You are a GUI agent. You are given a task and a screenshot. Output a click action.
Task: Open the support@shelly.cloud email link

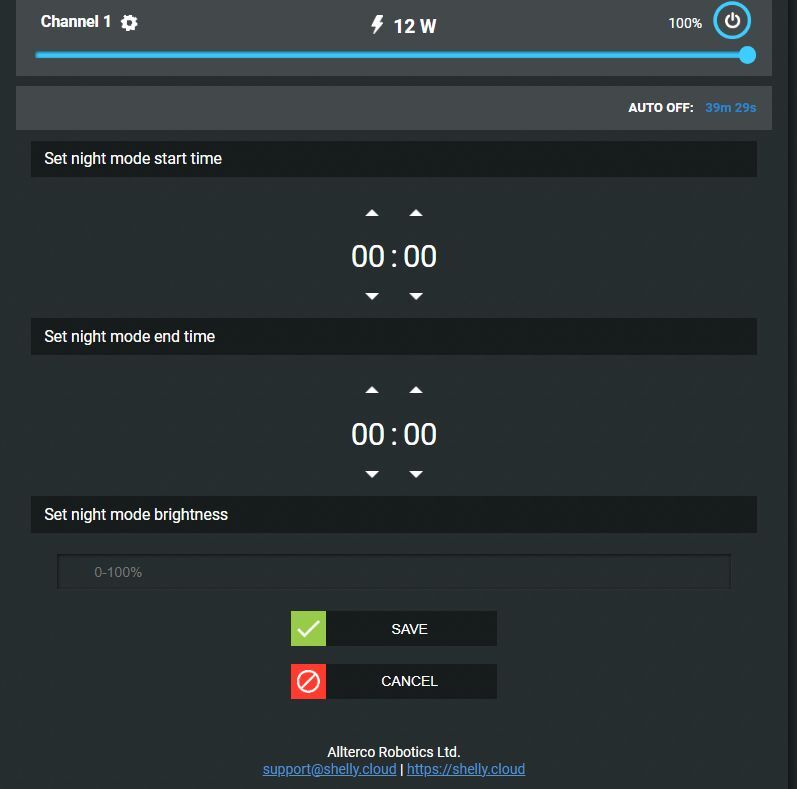pyautogui.click(x=329, y=769)
